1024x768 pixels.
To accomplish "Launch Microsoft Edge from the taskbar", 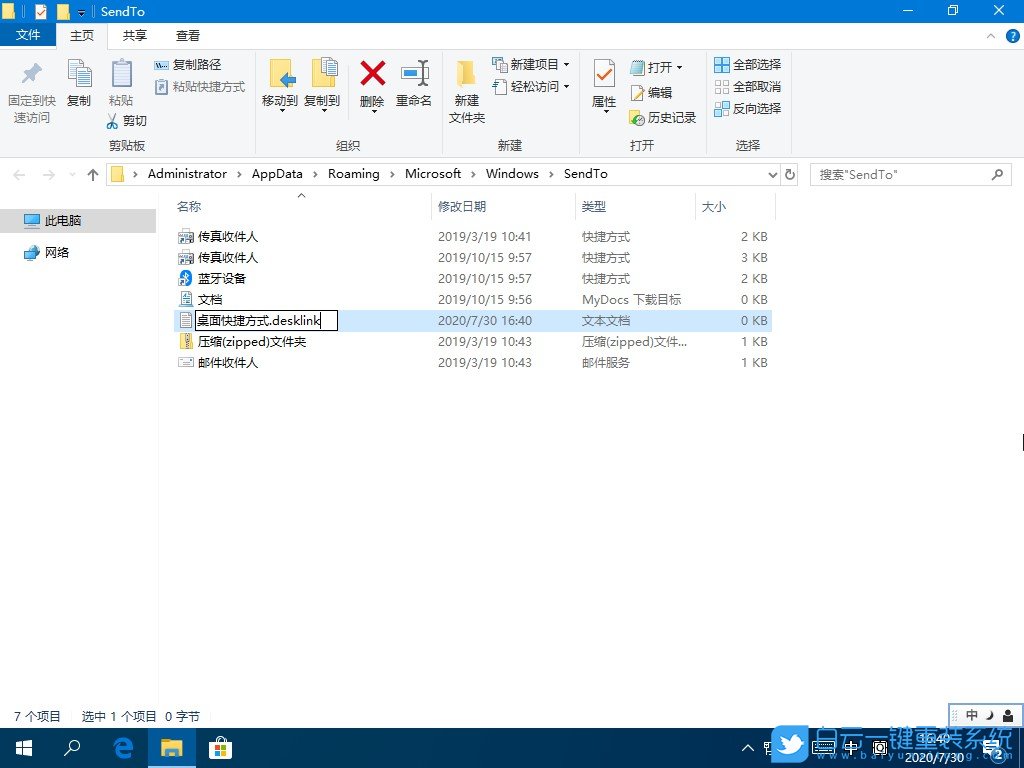I will 122,747.
